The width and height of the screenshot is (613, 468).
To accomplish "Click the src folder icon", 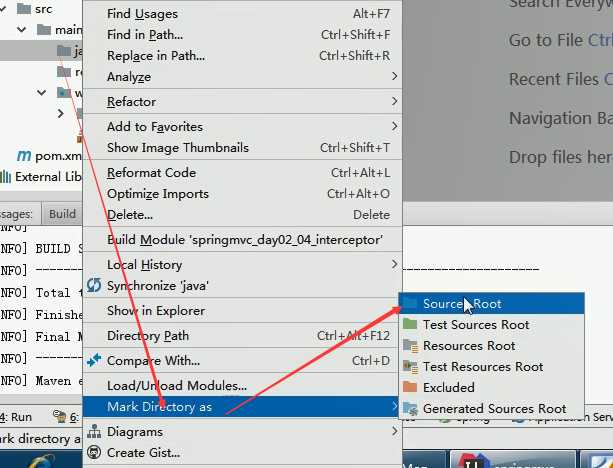I will pos(24,9).
